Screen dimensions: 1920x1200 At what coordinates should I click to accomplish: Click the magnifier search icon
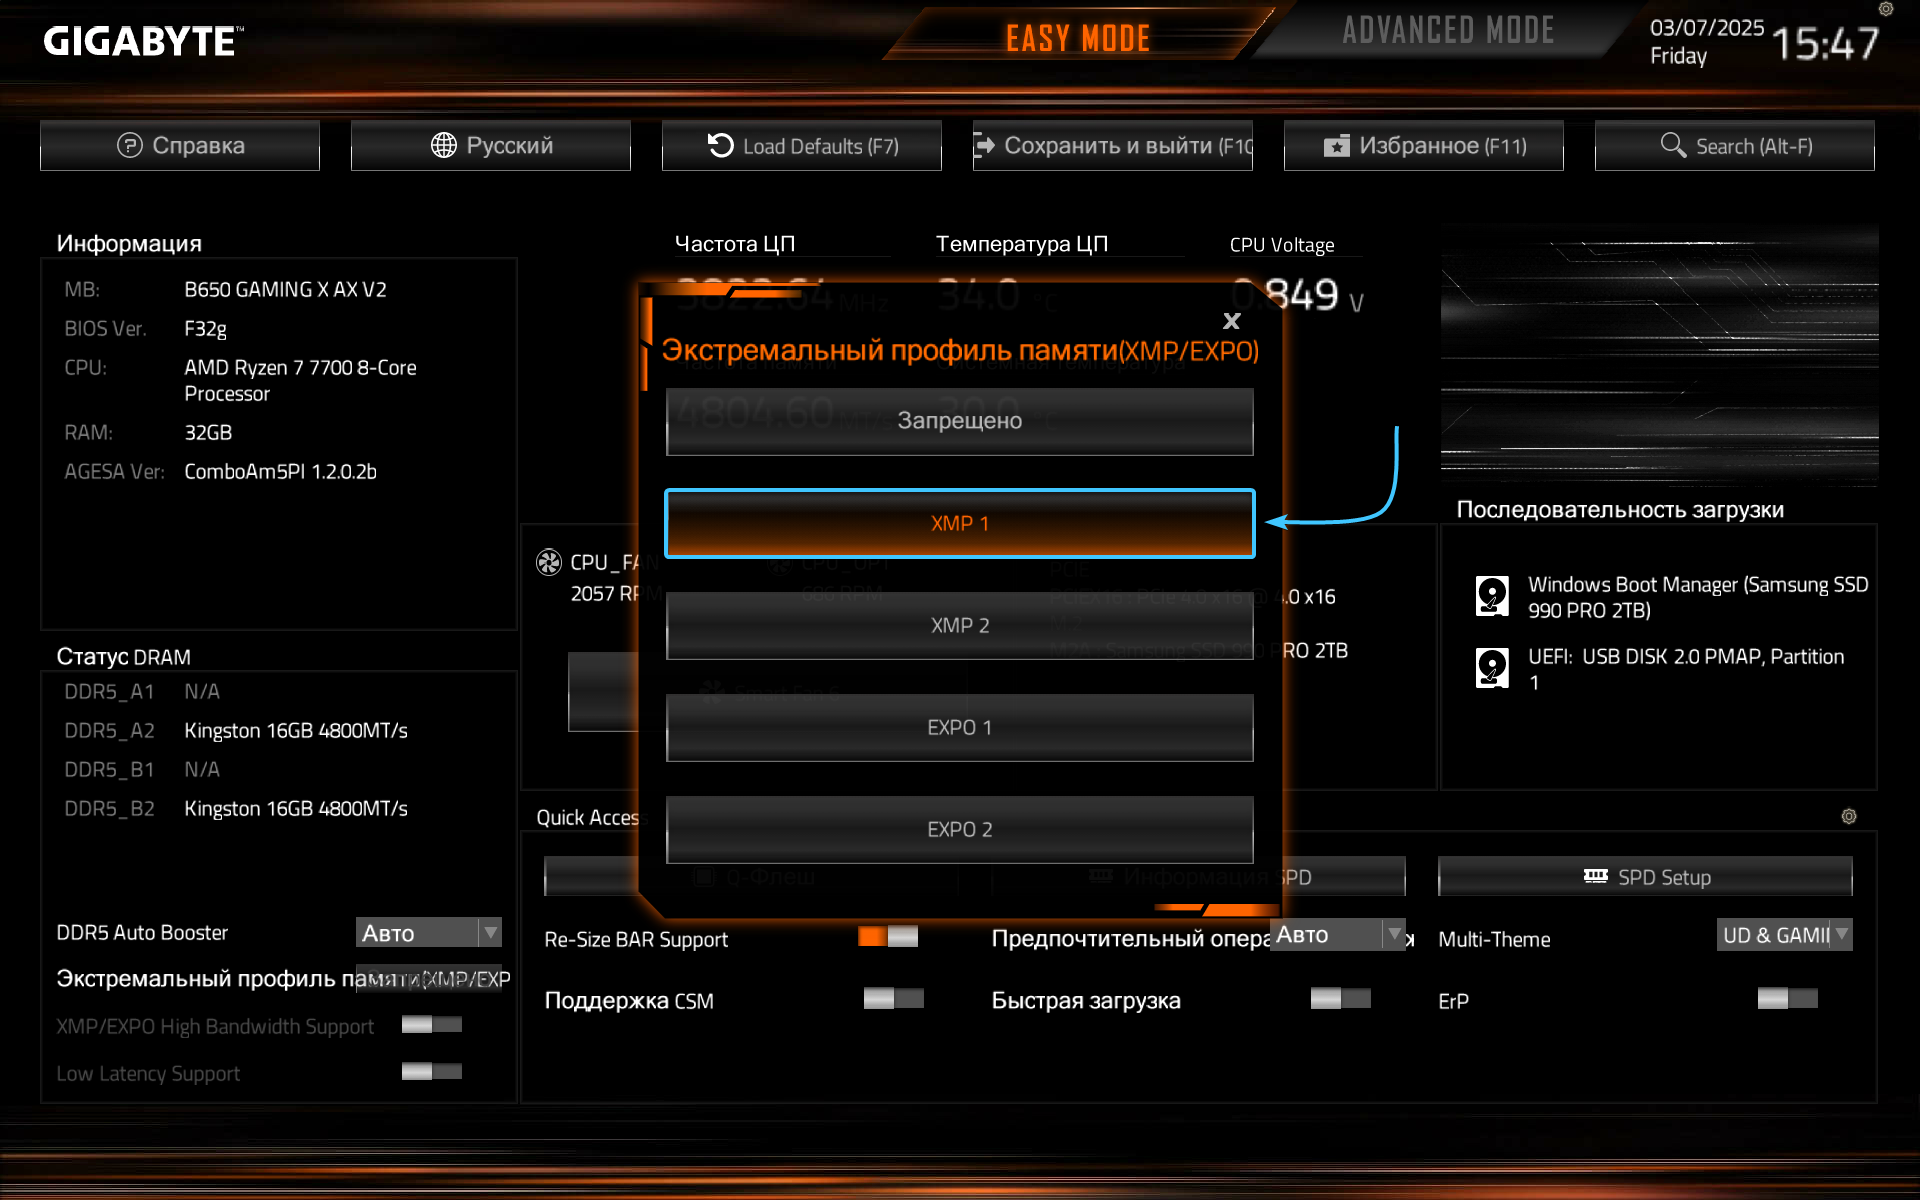[x=1673, y=145]
